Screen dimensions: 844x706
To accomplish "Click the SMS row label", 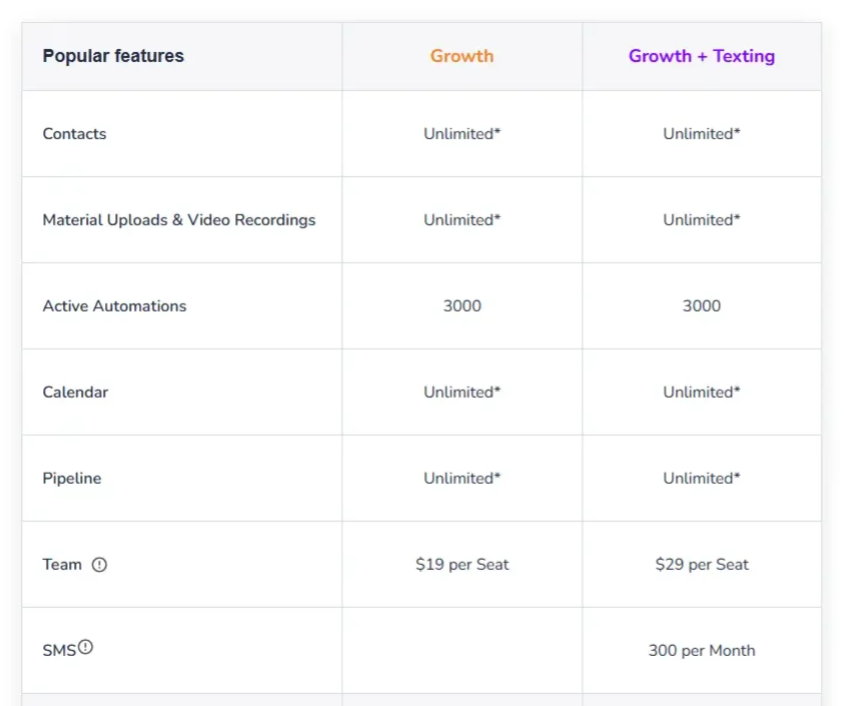I will [59, 650].
